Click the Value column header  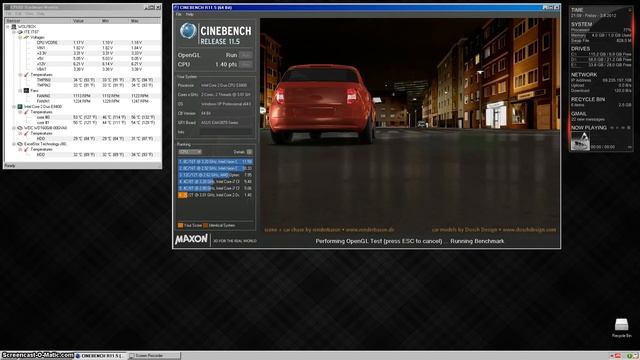click(x=86, y=20)
